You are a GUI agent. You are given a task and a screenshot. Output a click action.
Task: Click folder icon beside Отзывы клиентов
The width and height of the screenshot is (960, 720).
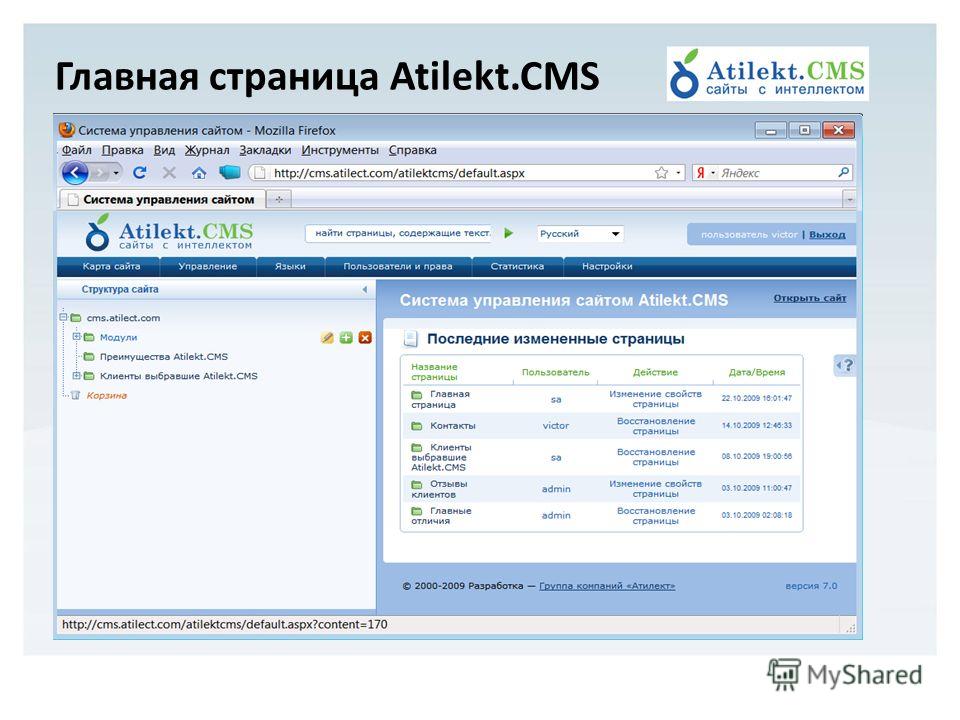point(417,484)
